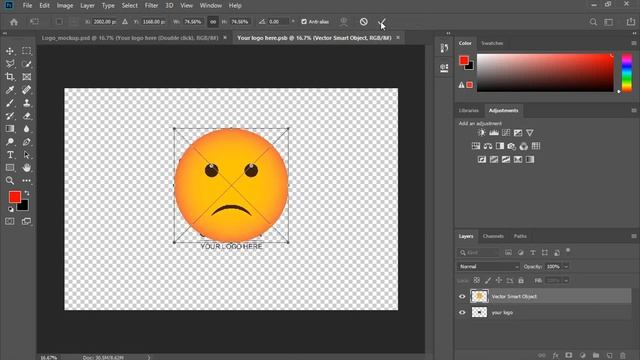Cancel the transform
Image resolution: width=640 pixels, height=360 pixels.
363,22
